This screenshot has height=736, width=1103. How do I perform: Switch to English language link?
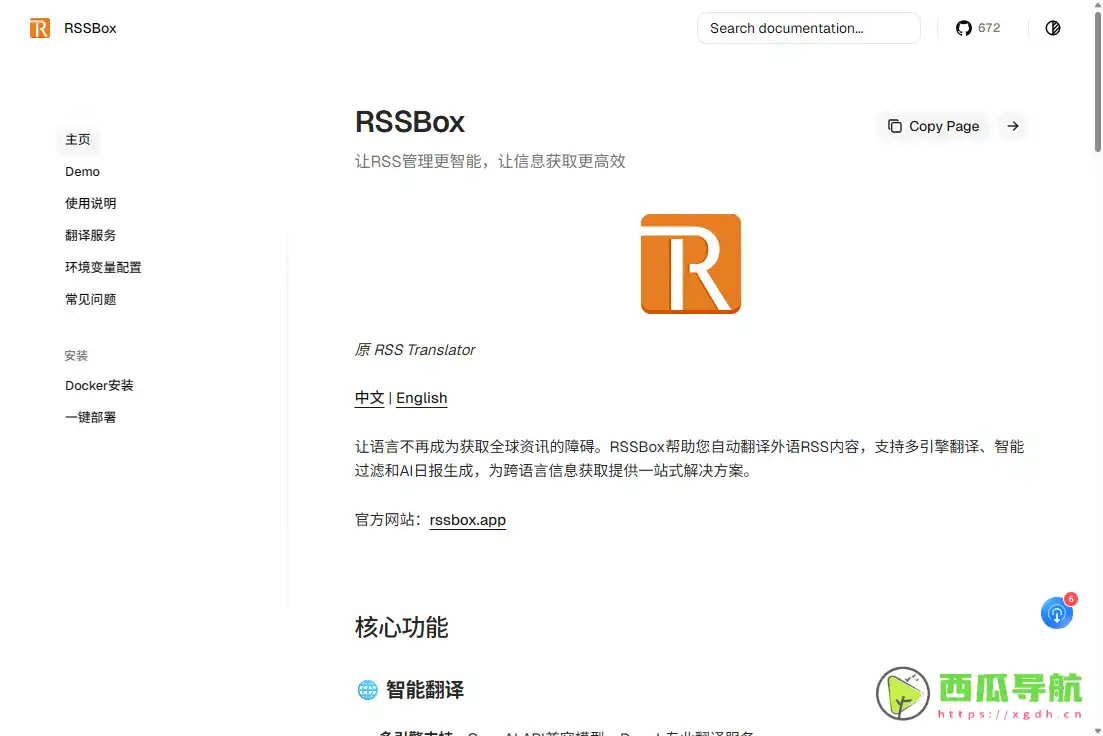coord(421,398)
